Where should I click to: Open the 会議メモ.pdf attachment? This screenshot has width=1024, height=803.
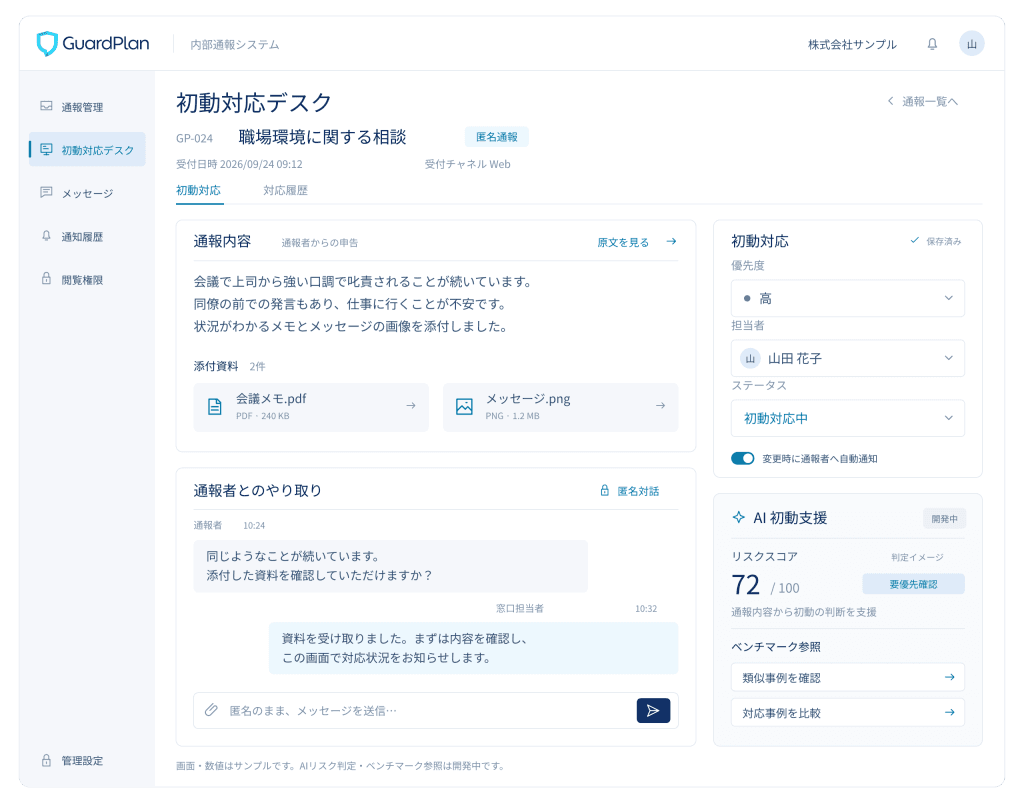point(311,406)
